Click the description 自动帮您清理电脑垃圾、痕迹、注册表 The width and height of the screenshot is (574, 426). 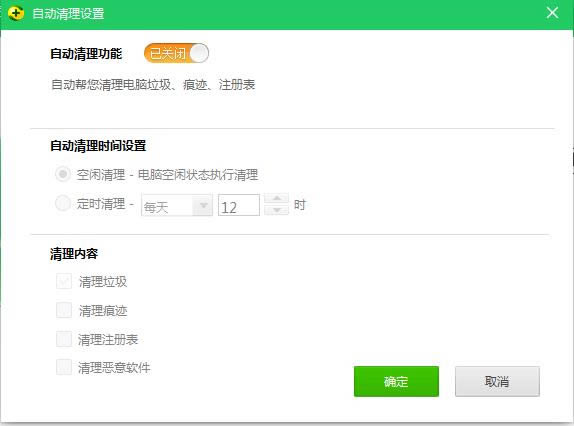tap(153, 85)
